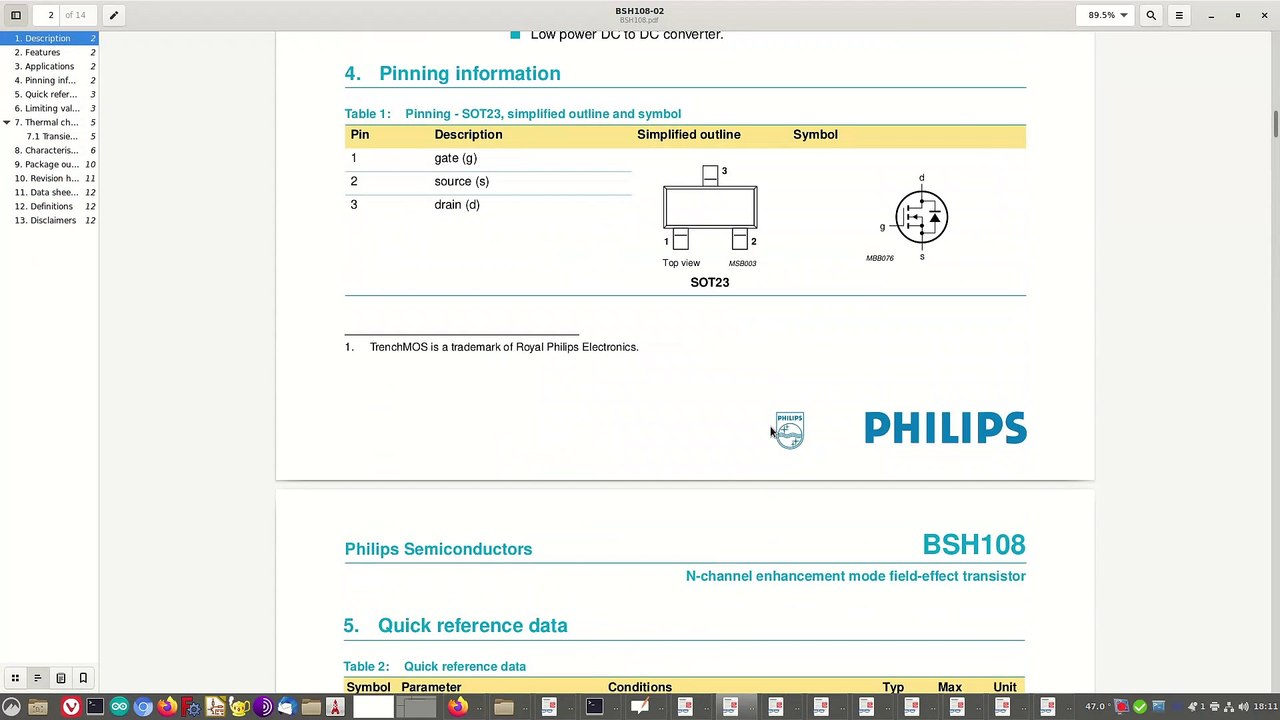Image resolution: width=1280 pixels, height=720 pixels.
Task: Click the 'source (s)' table cell
Action: [x=462, y=181]
